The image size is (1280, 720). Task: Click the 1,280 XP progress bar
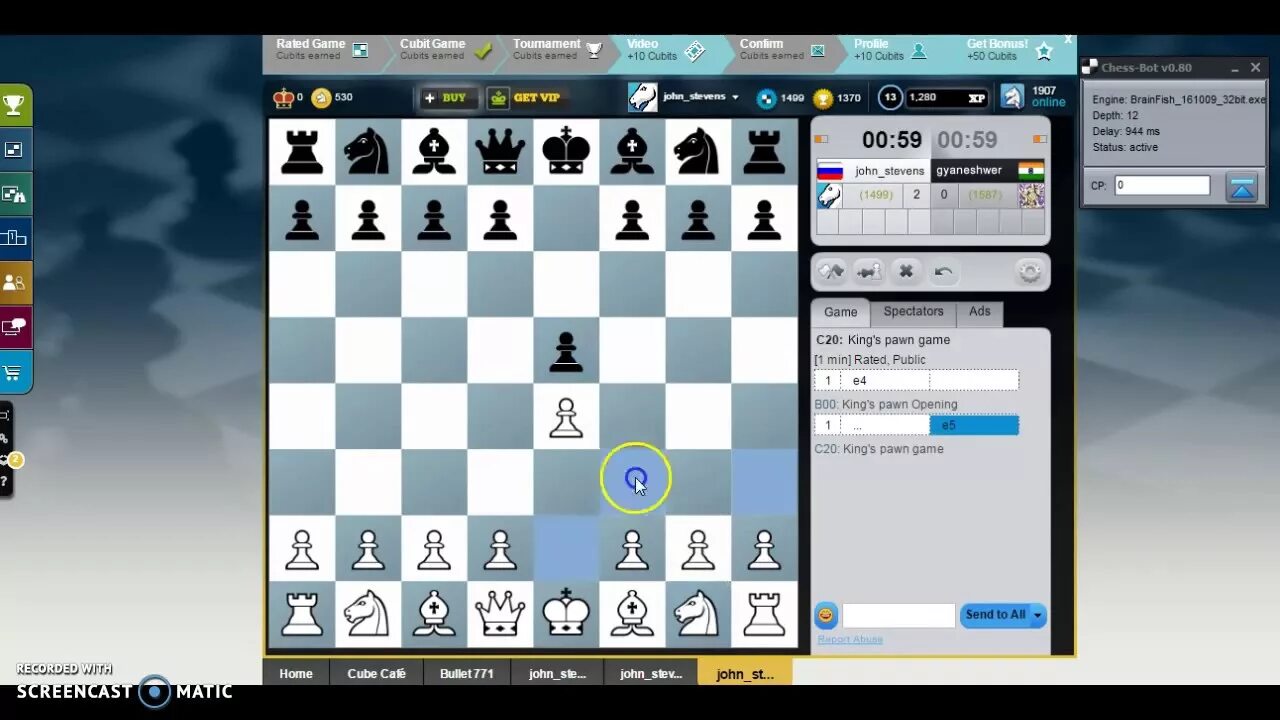948,97
